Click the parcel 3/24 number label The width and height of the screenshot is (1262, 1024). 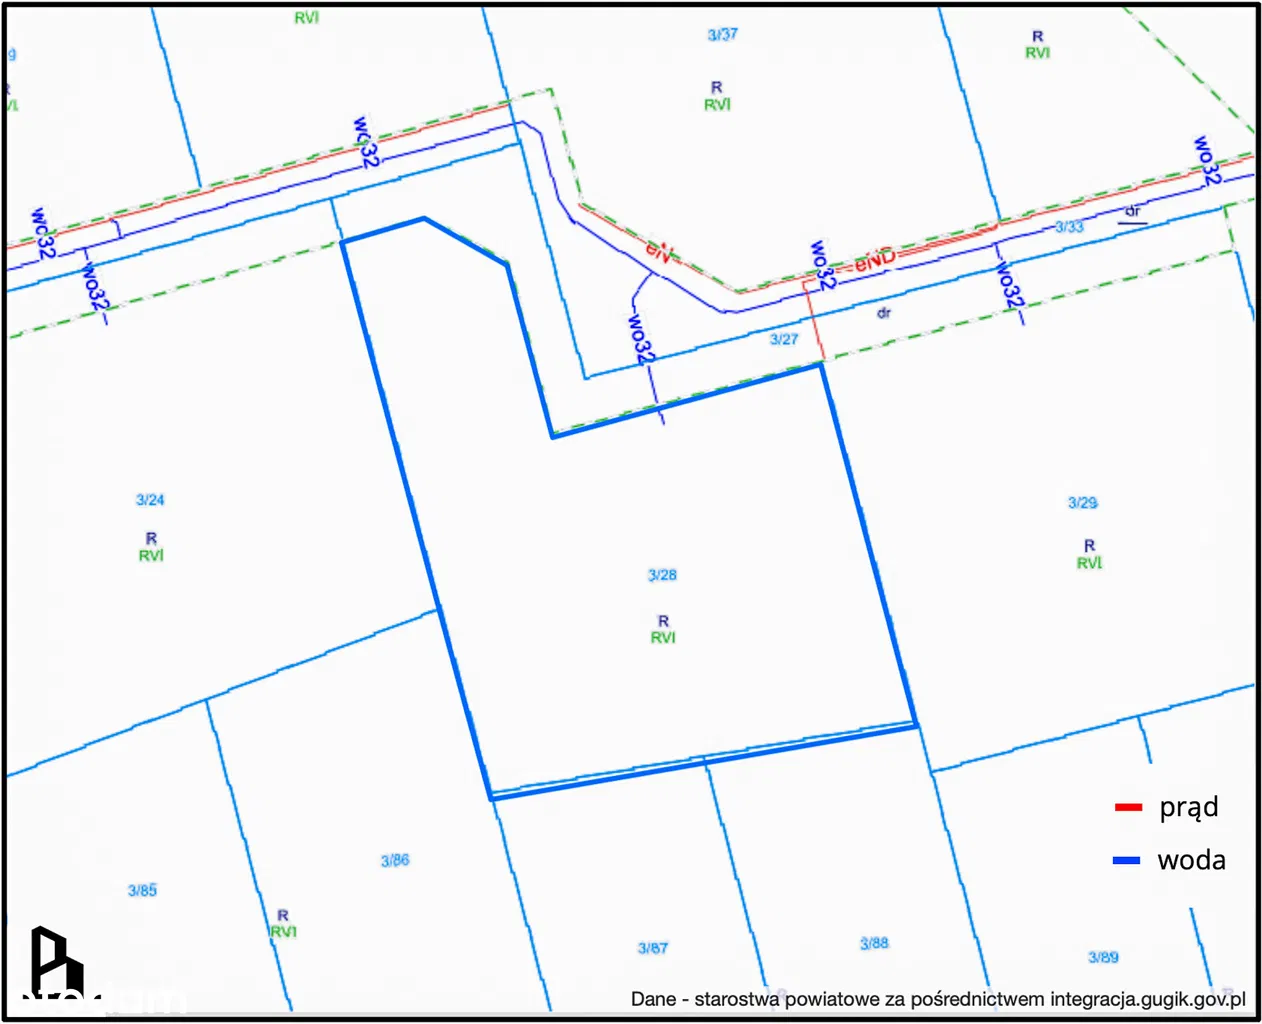[150, 500]
